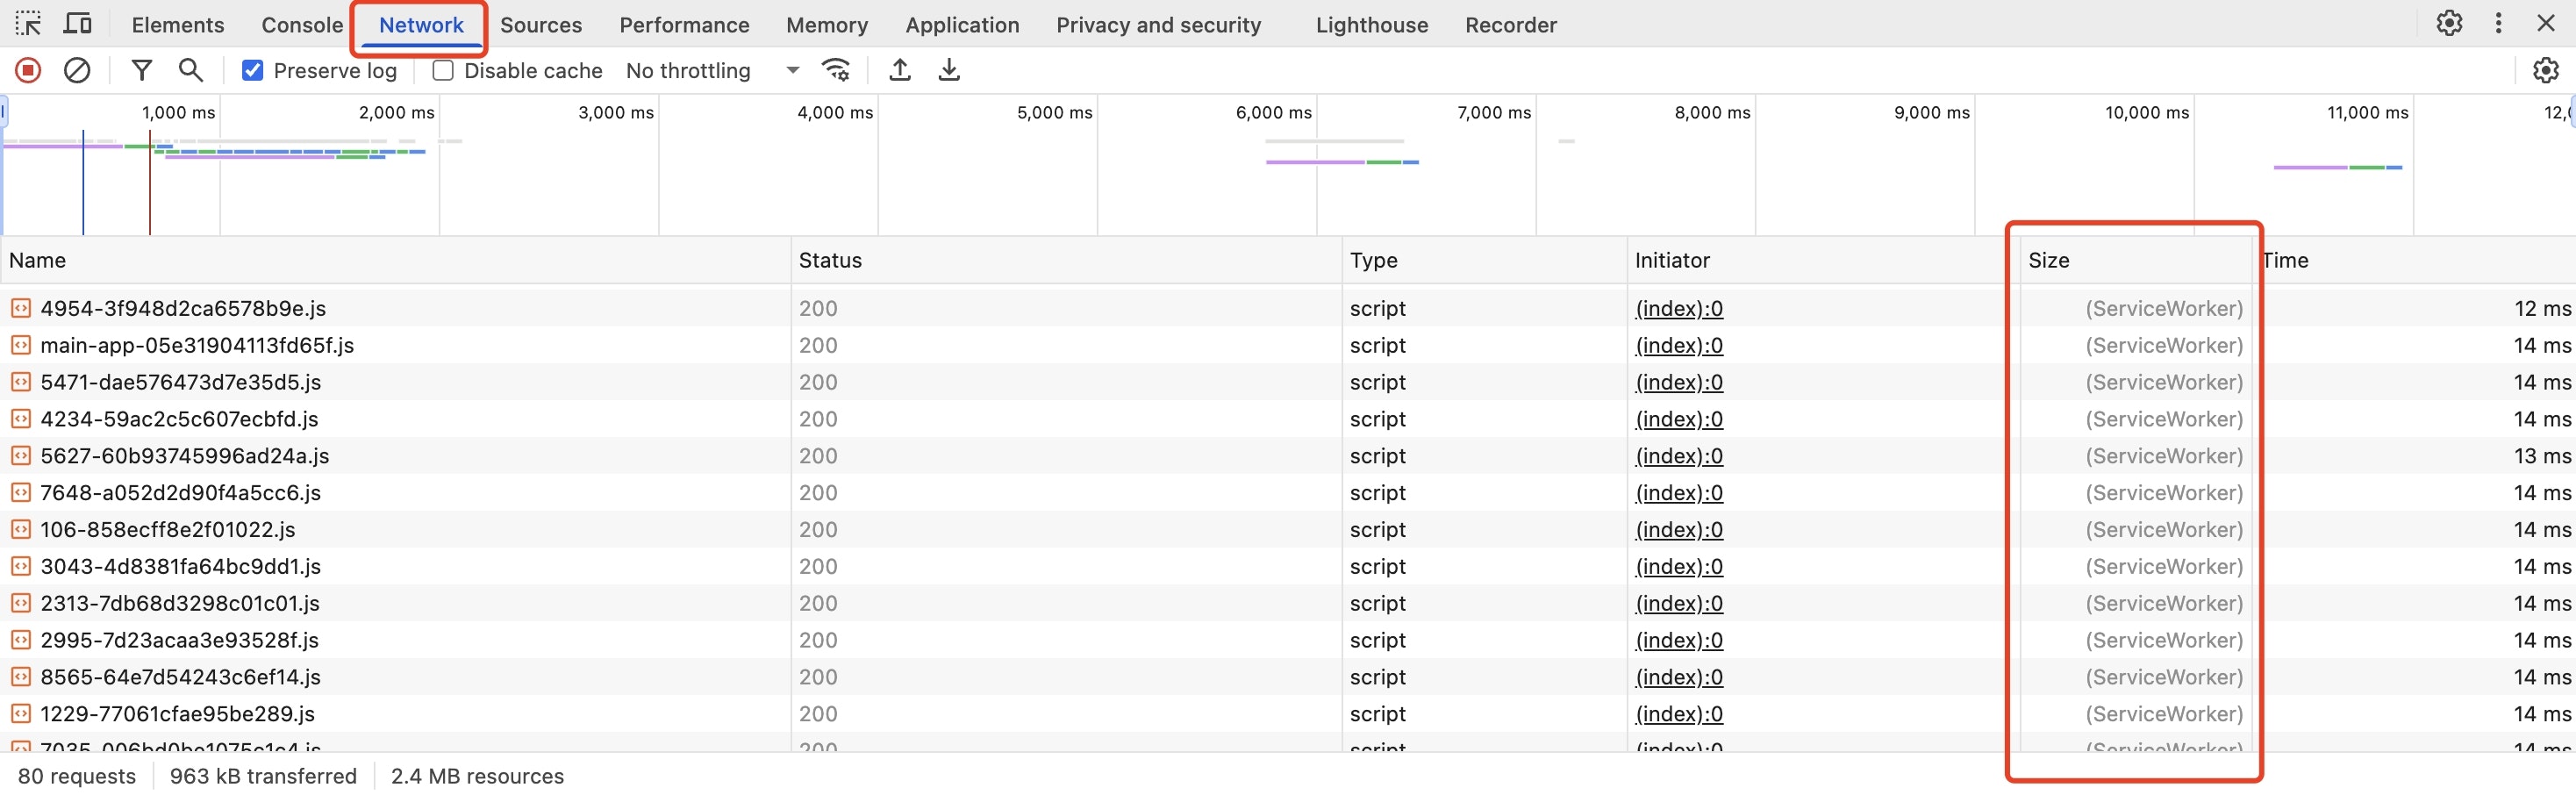Click the export HAR download icon
Viewport: 2576px width, 795px height.
[x=949, y=70]
